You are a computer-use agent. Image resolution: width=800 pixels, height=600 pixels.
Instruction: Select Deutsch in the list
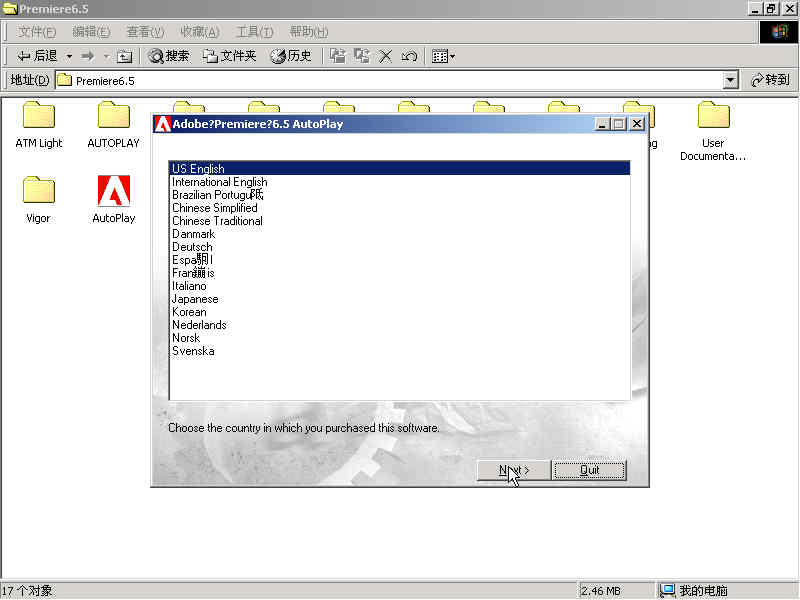[x=399, y=247]
